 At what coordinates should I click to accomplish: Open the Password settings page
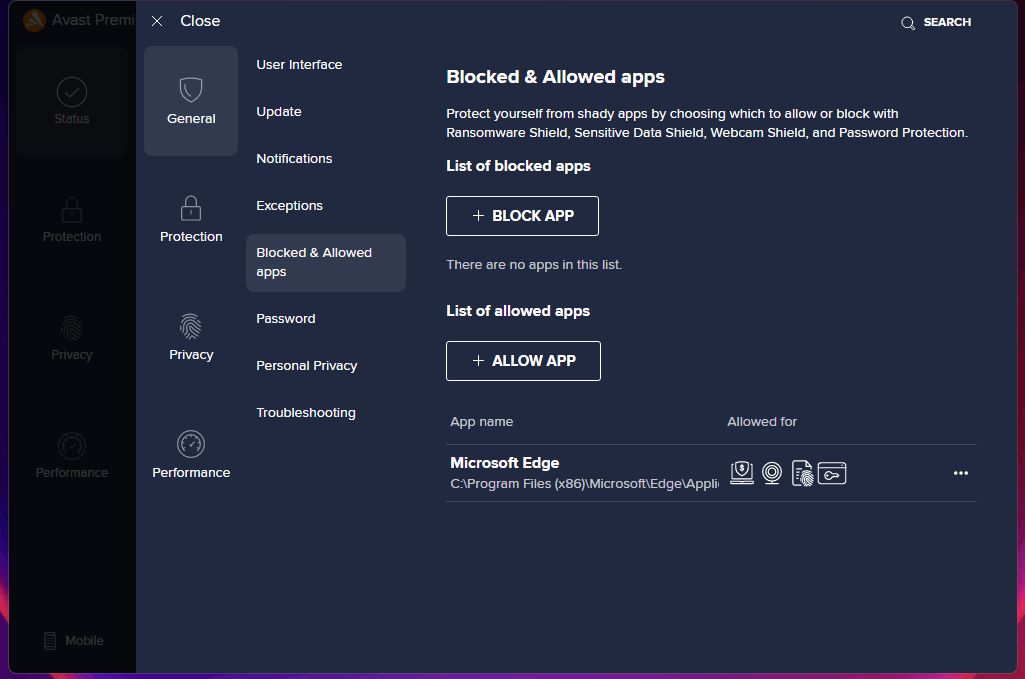click(x=286, y=319)
